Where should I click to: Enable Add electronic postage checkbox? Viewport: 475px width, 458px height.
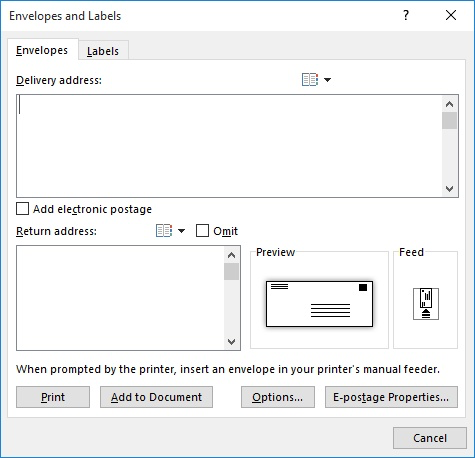pos(23,209)
